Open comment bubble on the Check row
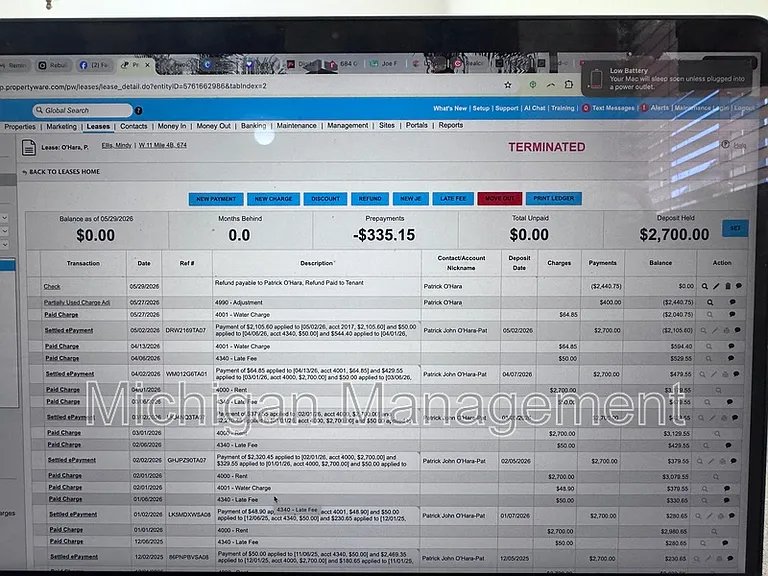The height and width of the screenshot is (576, 768). pos(739,286)
